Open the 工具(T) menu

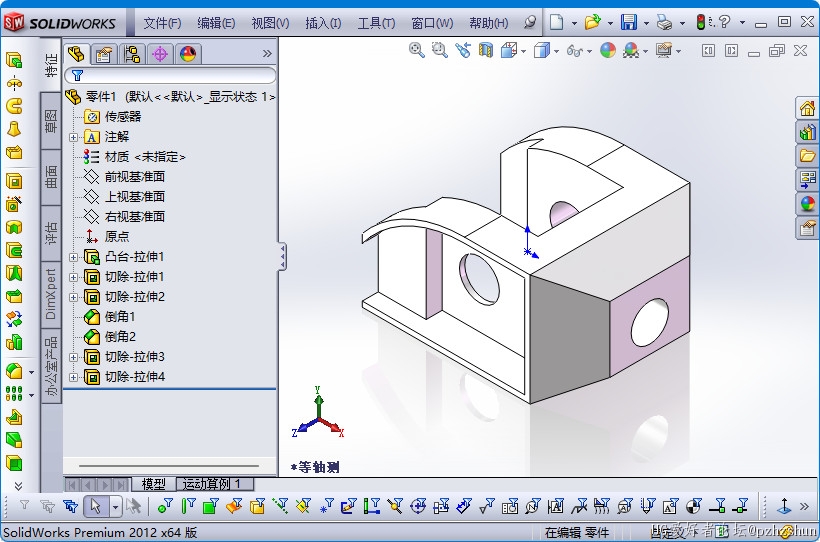tap(376, 23)
